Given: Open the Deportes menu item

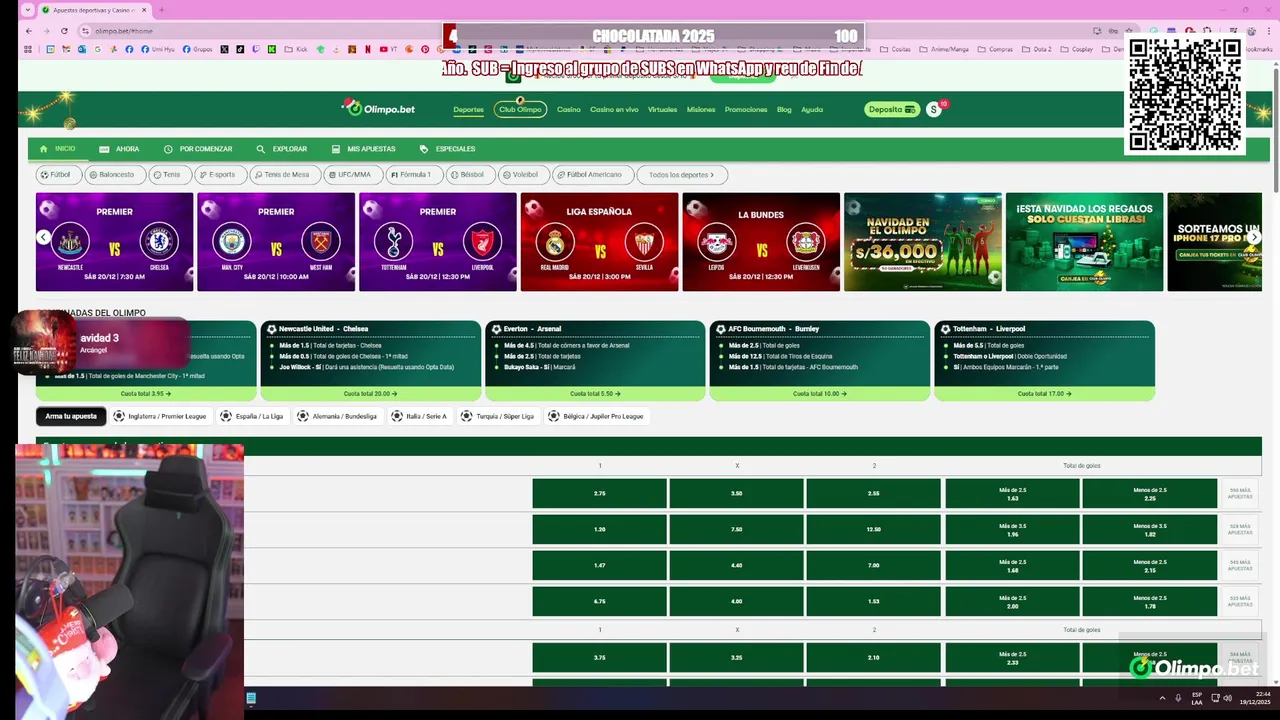Looking at the screenshot, I should click(468, 110).
